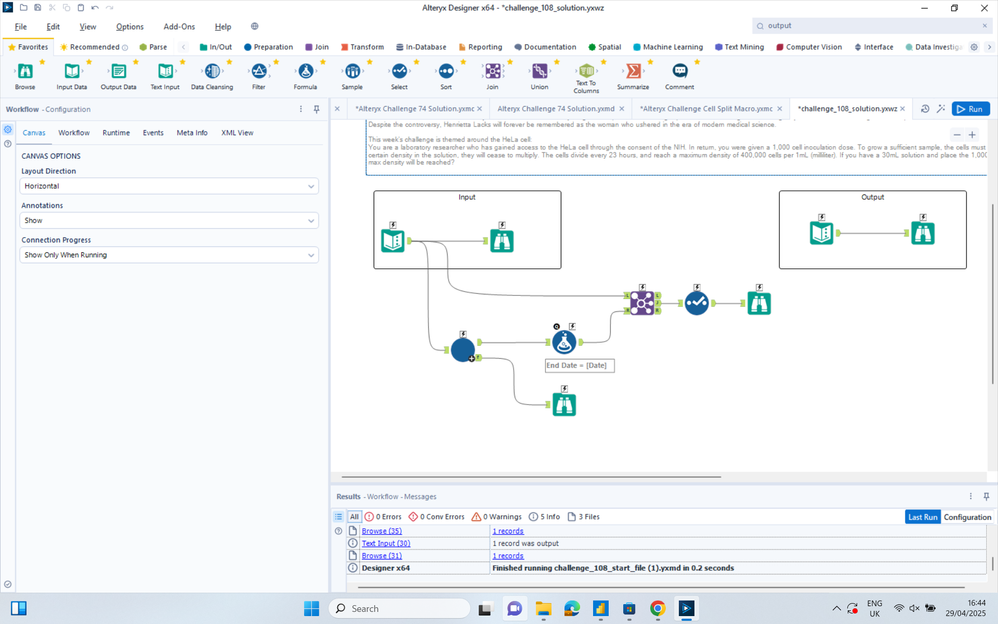The height and width of the screenshot is (624, 998).
Task: Select the Formula tool icon
Action: (x=305, y=72)
